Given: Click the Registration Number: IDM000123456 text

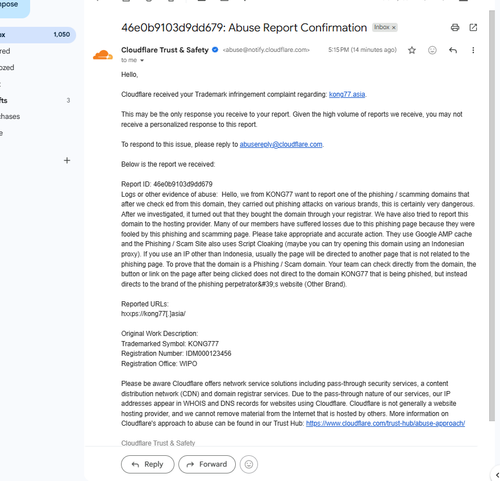Looking at the screenshot, I should pos(176,353).
